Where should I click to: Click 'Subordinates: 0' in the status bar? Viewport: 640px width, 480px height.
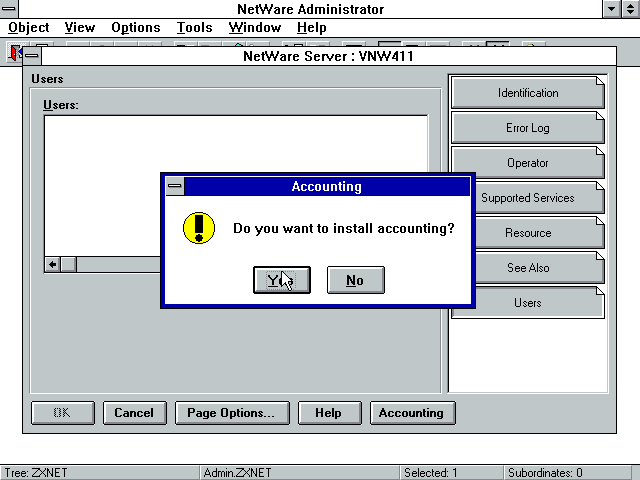click(545, 473)
